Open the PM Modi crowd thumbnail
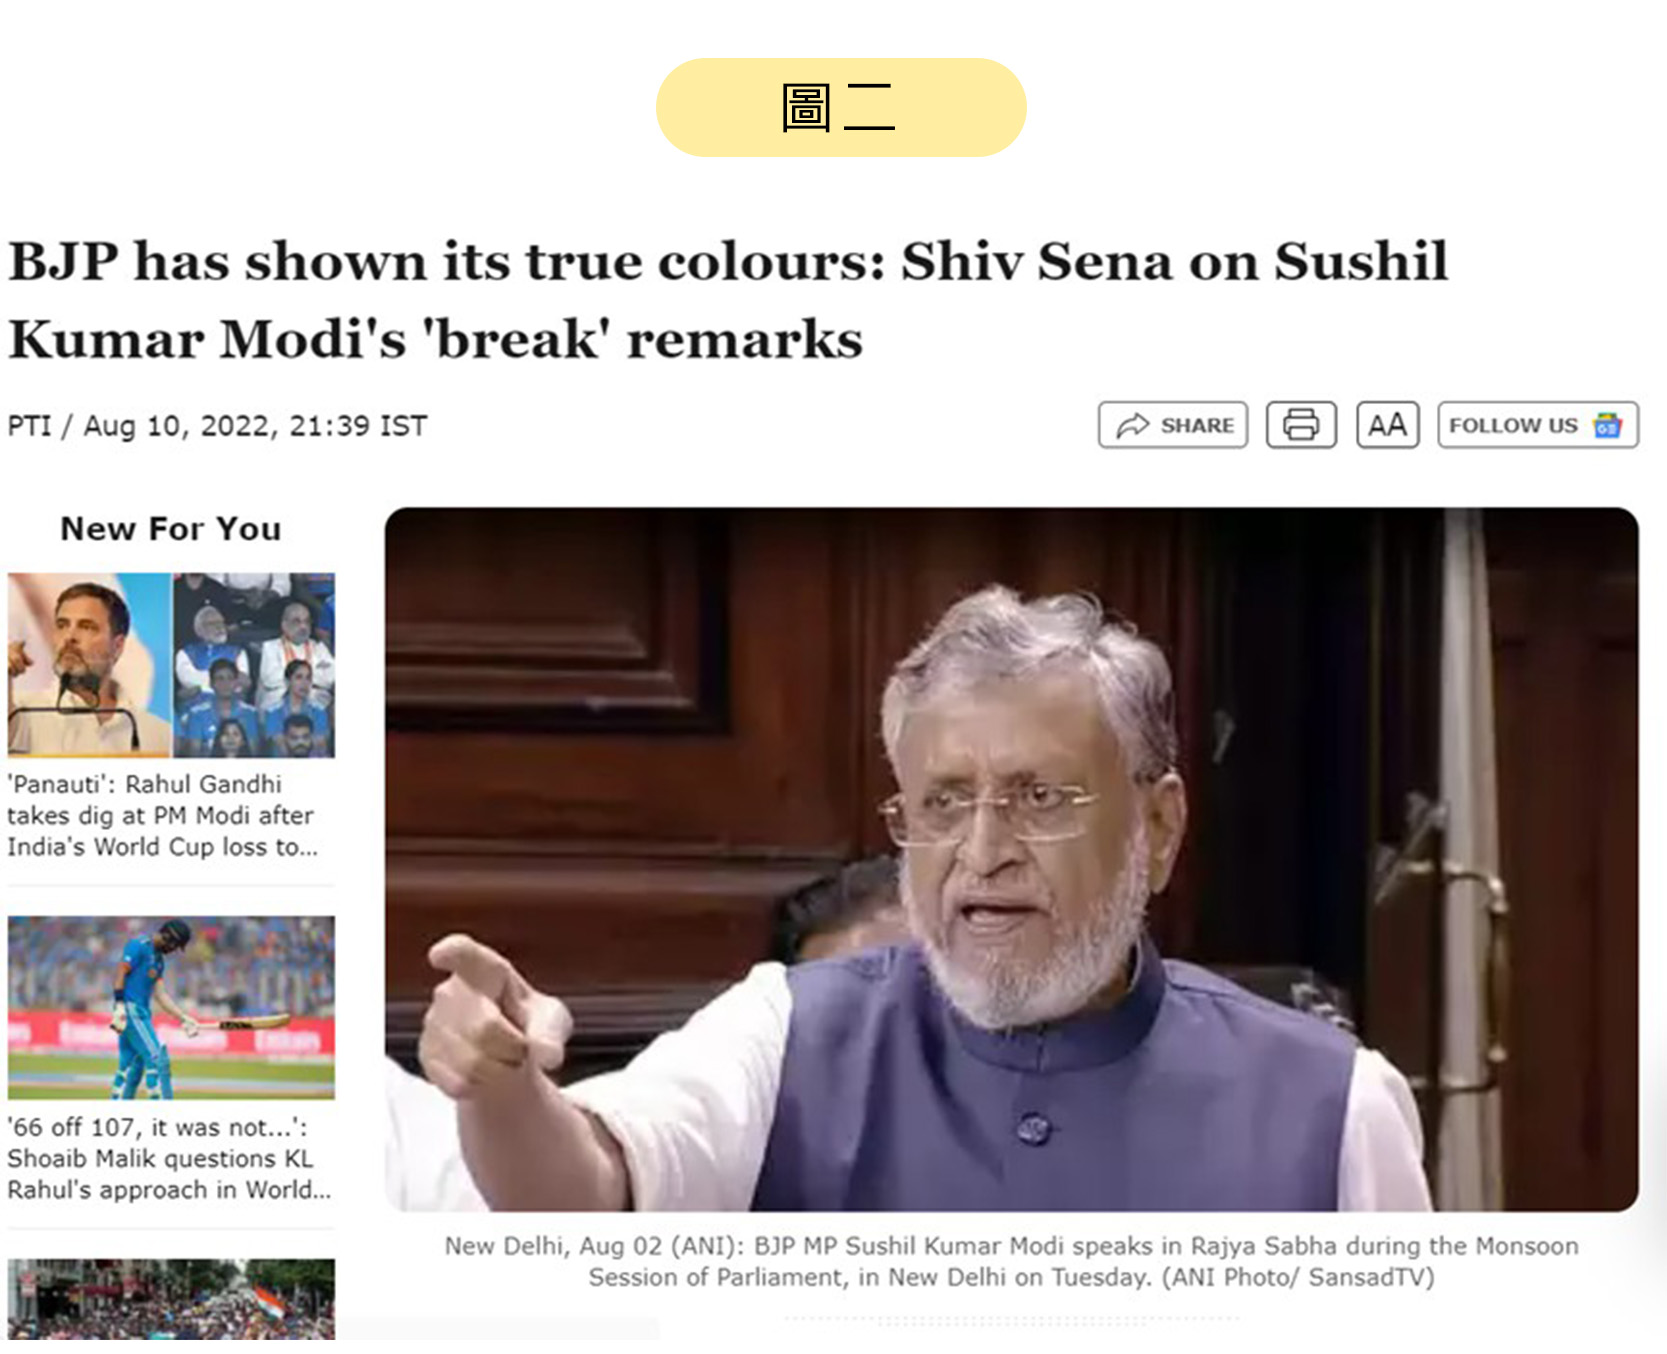 click(x=254, y=664)
